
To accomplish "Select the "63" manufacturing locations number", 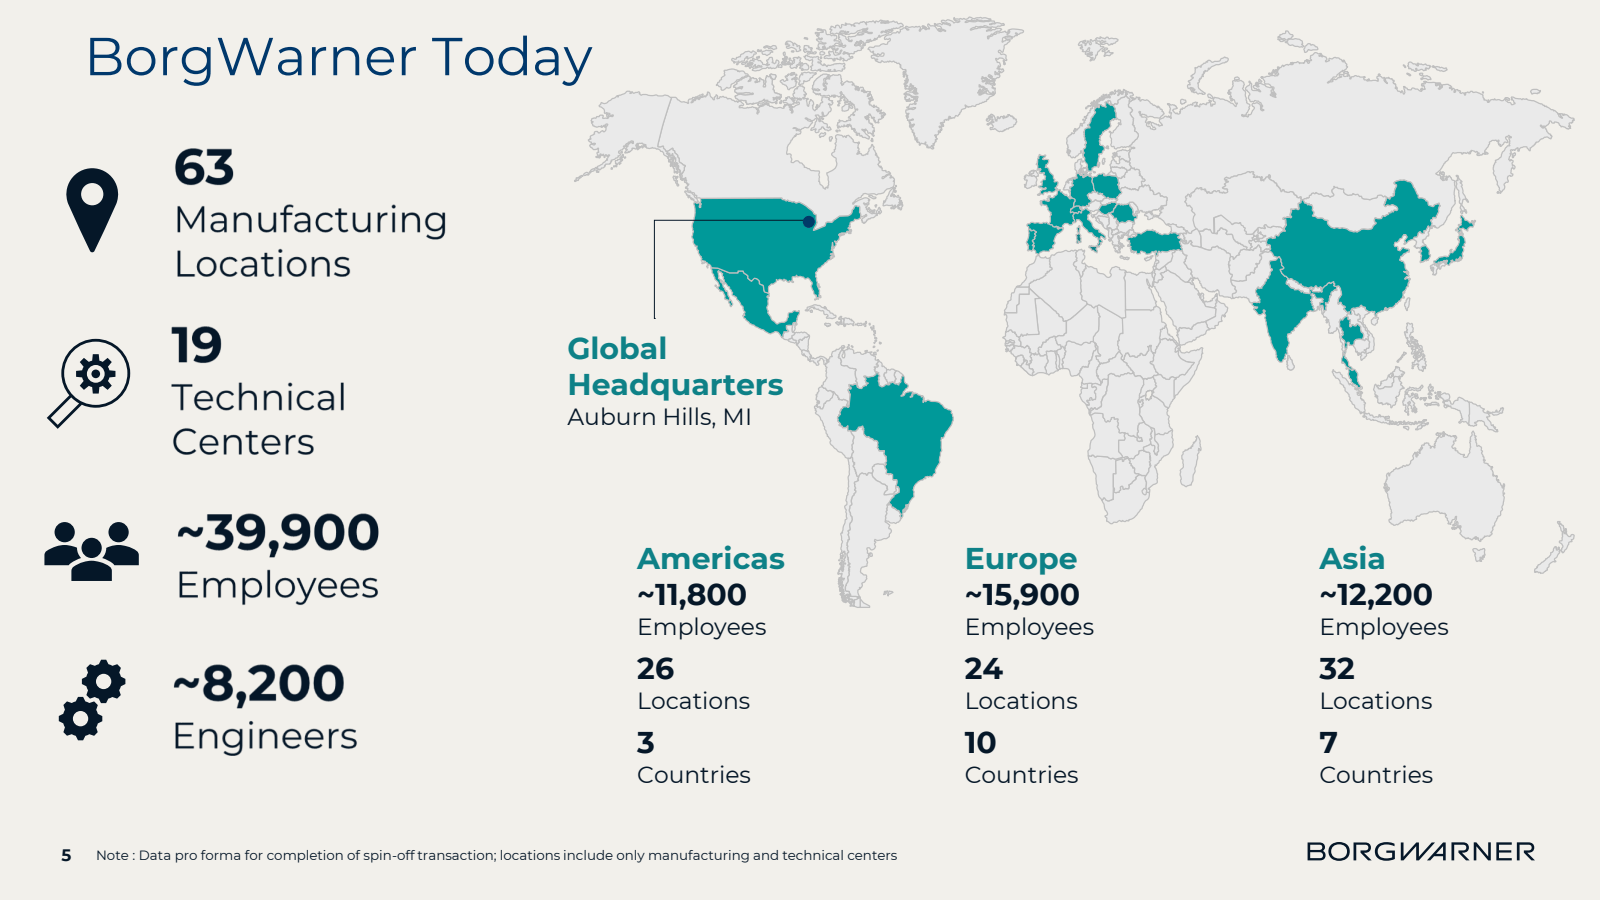I will pyautogui.click(x=204, y=167).
